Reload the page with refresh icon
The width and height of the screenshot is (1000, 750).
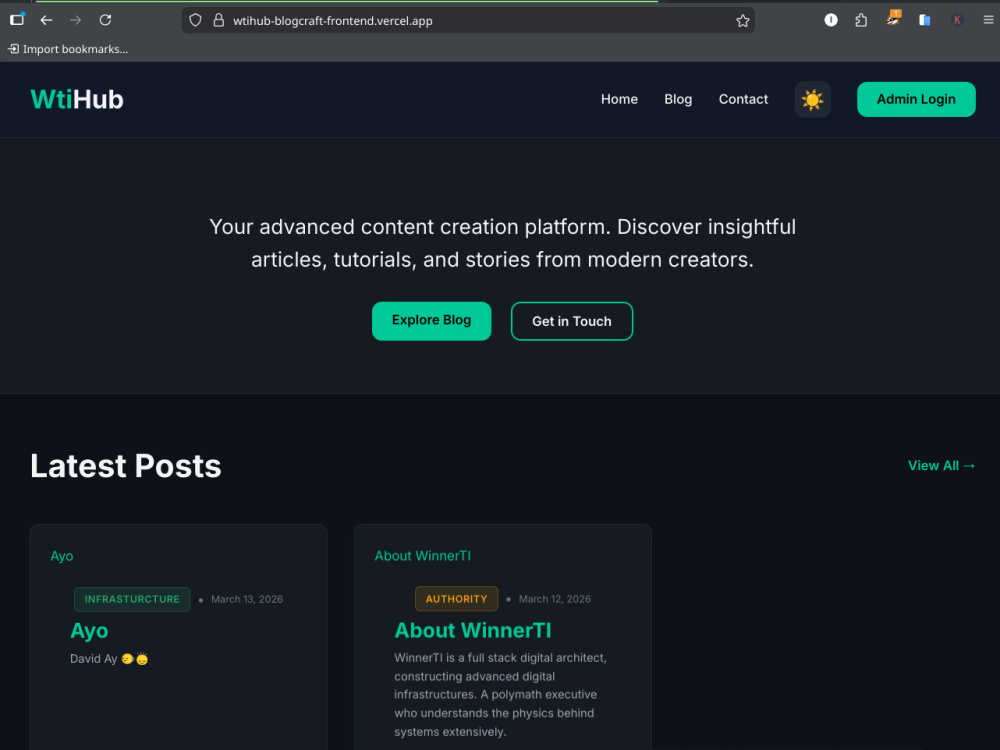pyautogui.click(x=105, y=20)
